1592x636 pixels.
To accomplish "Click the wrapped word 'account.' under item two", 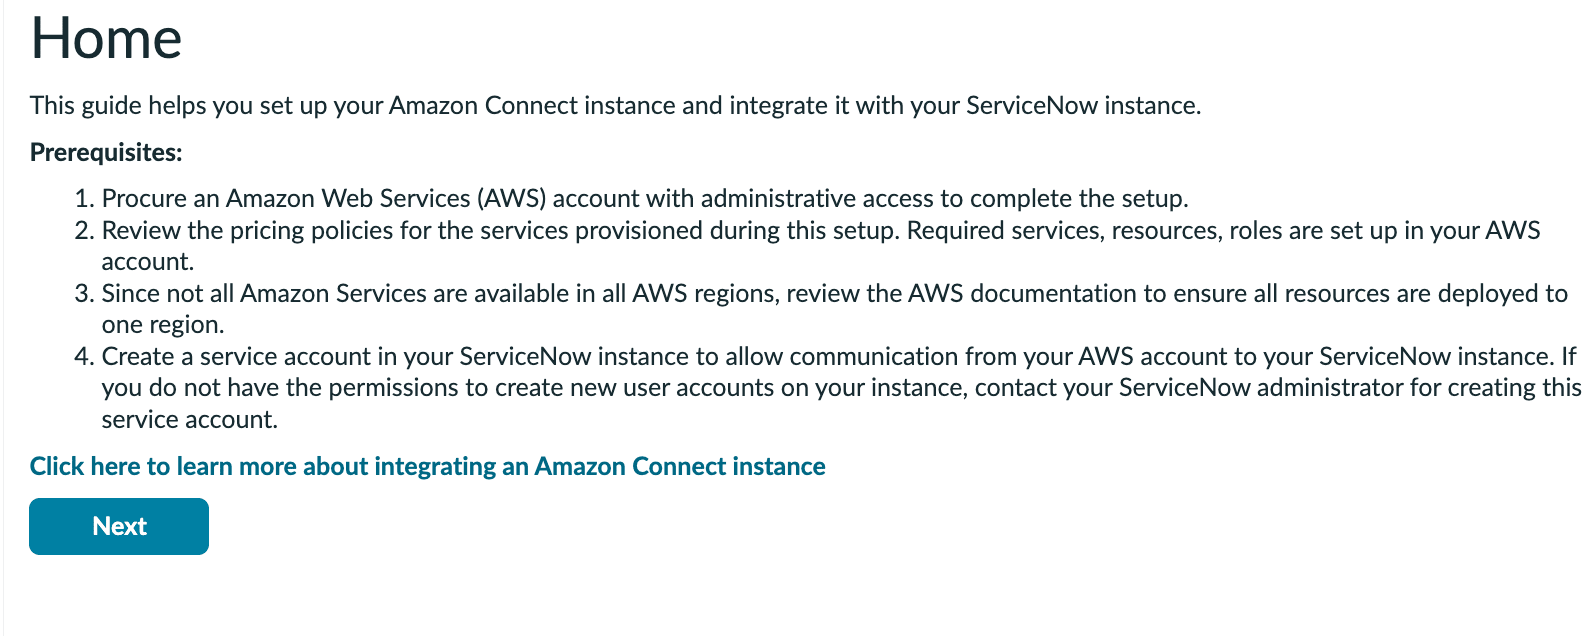I will 148,261.
